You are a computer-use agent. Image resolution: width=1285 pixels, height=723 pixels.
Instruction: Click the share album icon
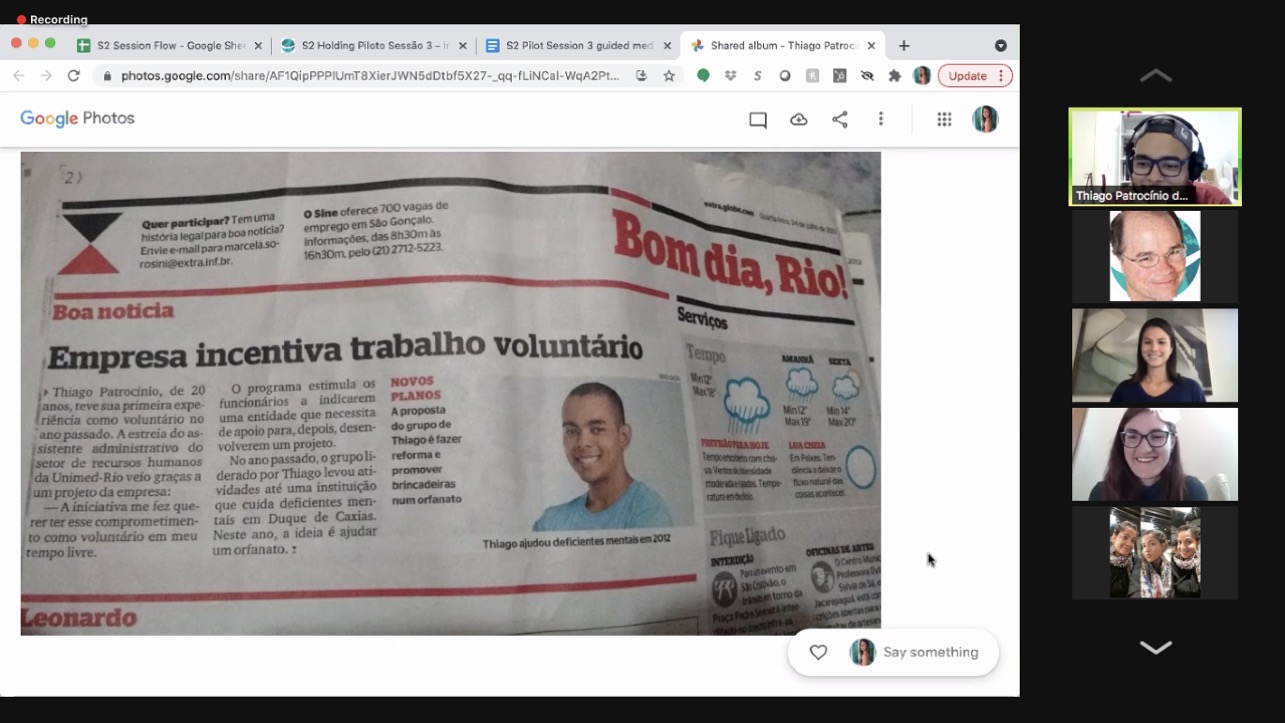coord(840,120)
